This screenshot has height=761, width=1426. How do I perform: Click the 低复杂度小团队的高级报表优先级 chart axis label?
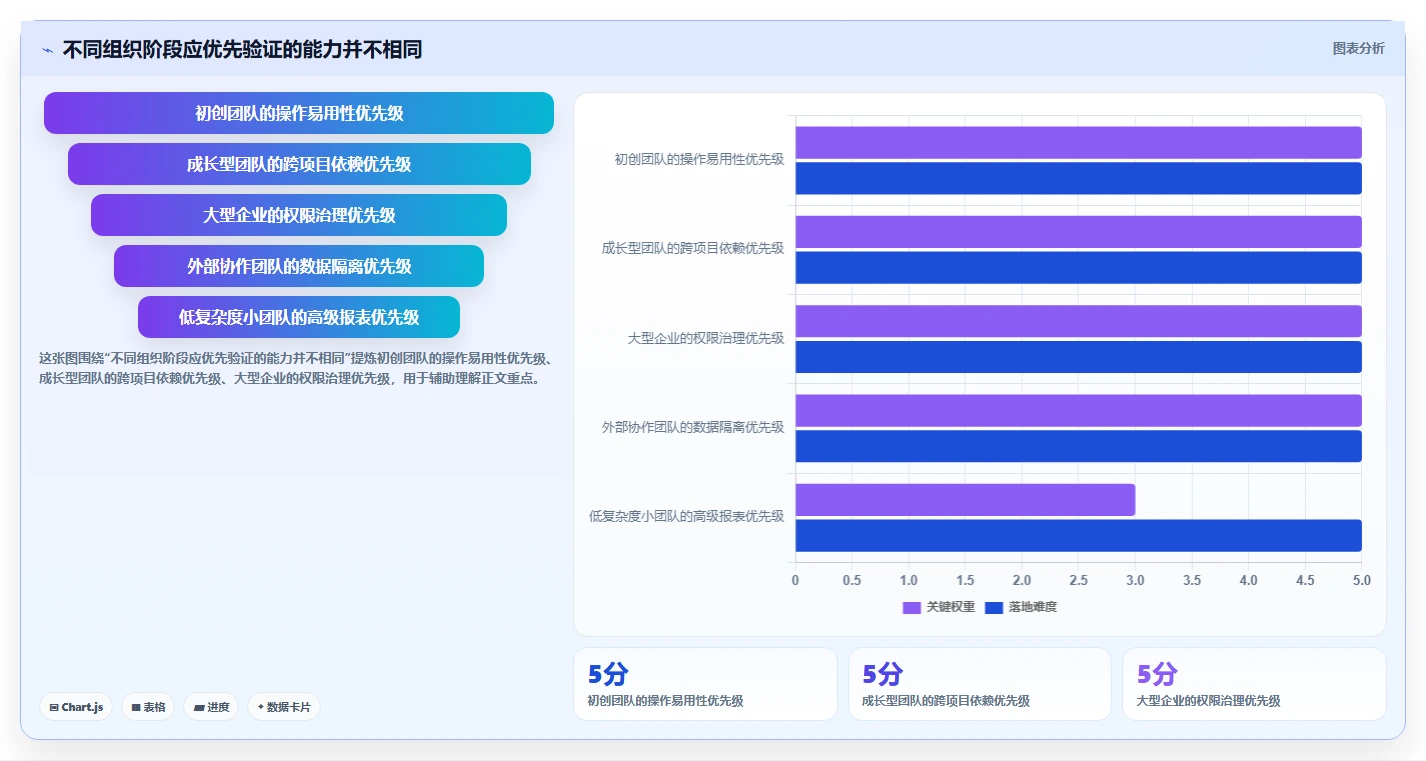coord(686,516)
